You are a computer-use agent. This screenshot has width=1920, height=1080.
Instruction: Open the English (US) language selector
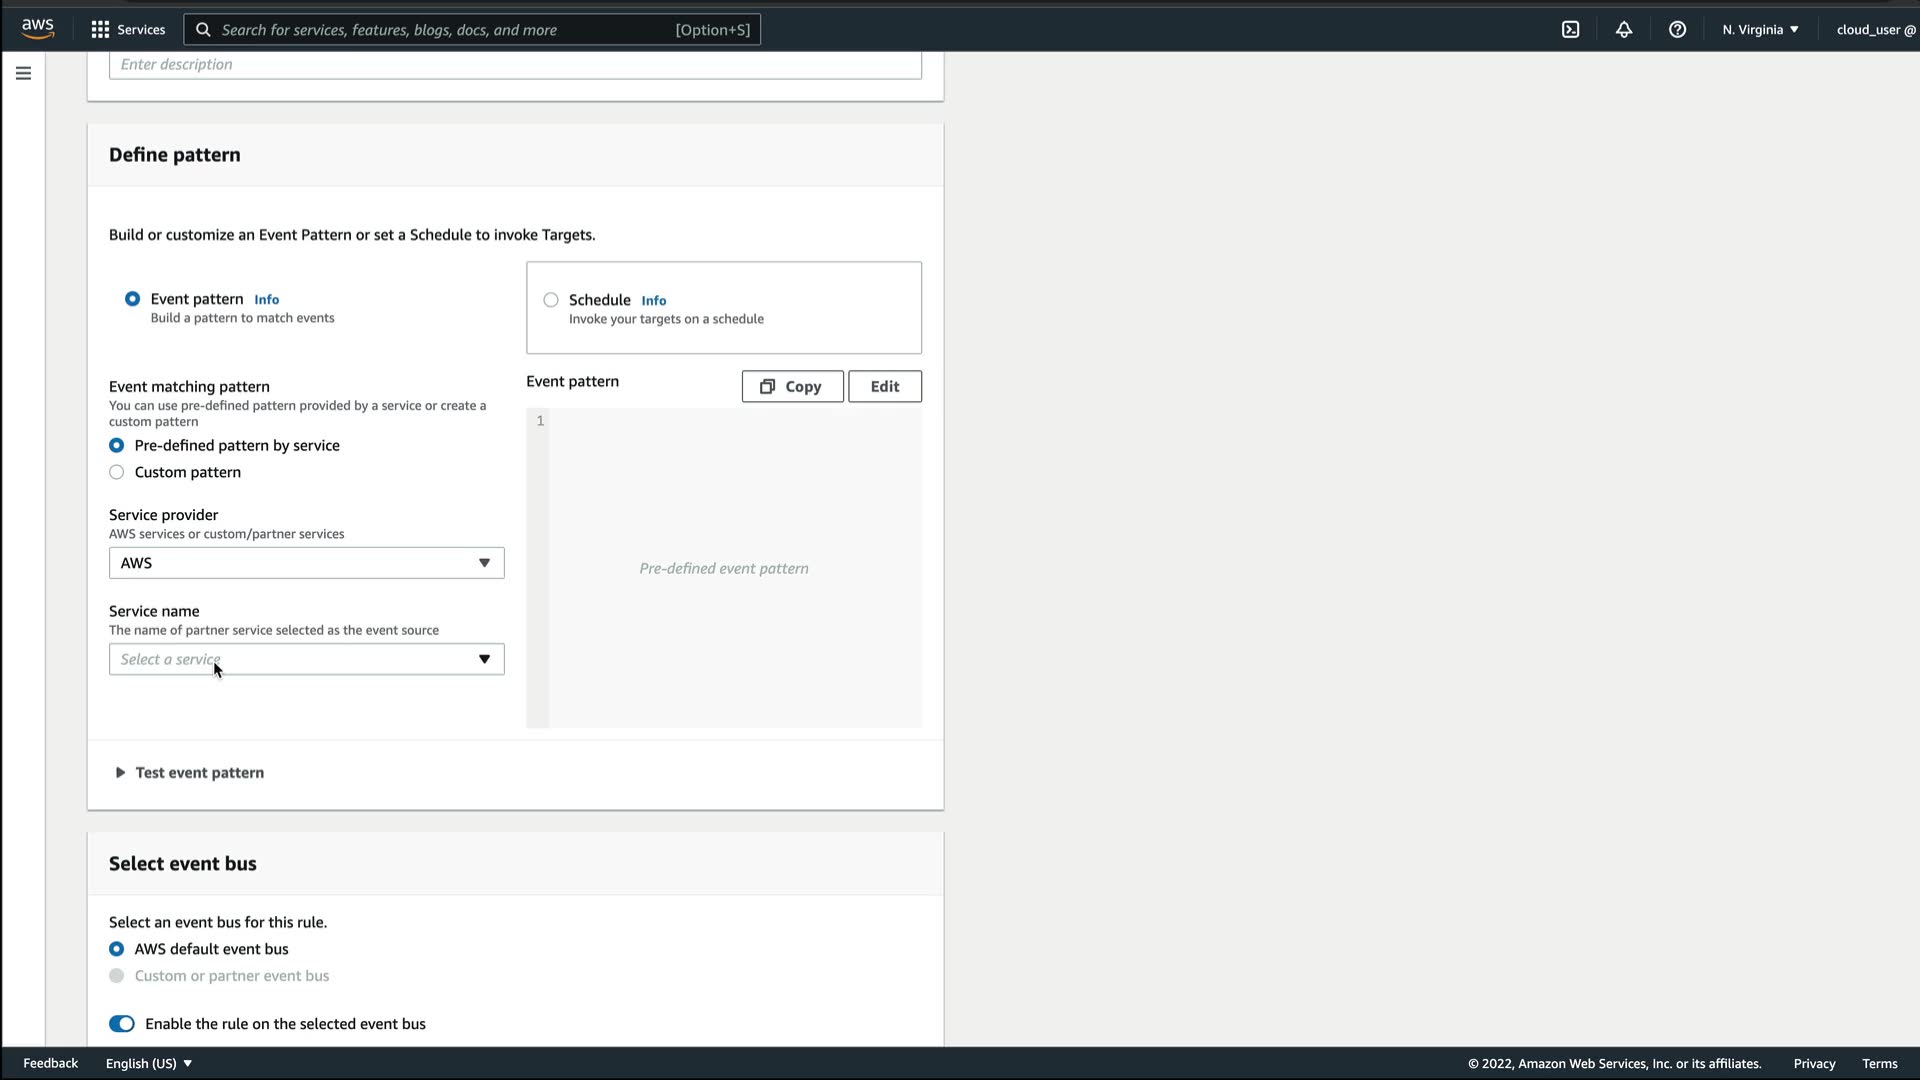[149, 1063]
